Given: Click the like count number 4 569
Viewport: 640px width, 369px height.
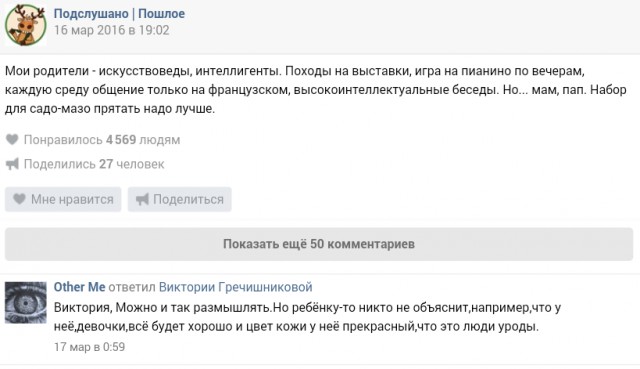Looking at the screenshot, I should (121, 140).
